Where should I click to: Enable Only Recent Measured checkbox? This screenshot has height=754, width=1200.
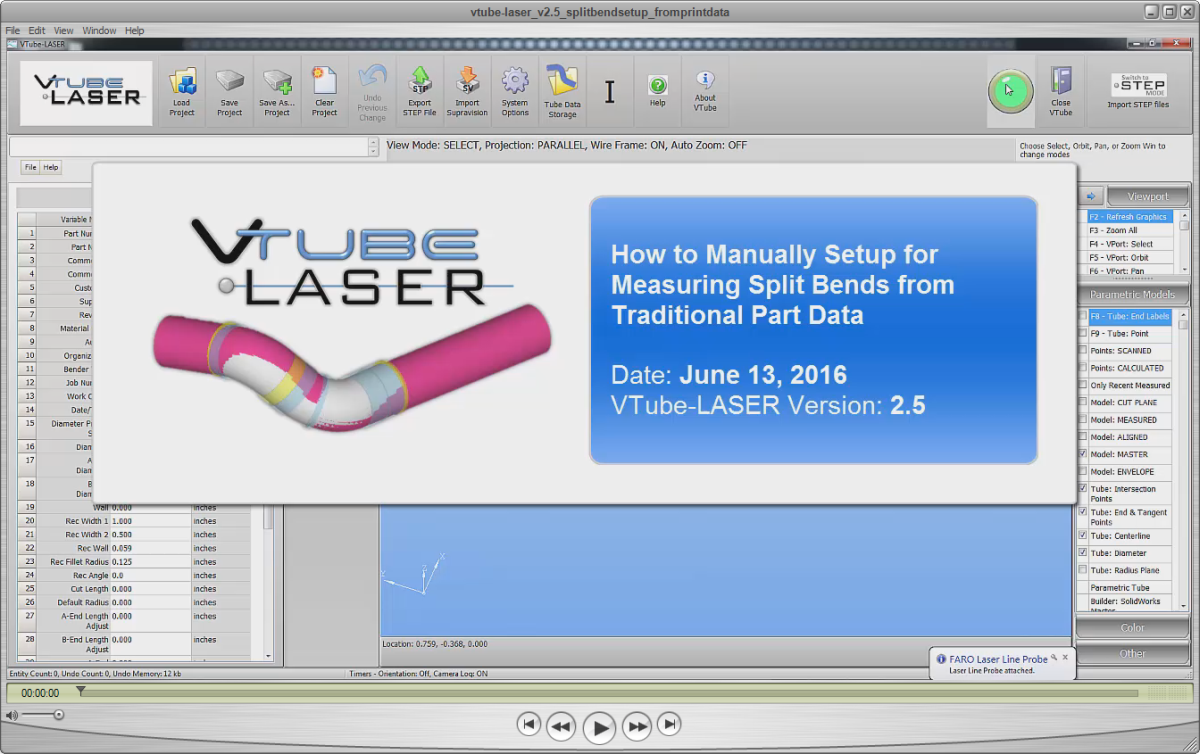click(1083, 385)
